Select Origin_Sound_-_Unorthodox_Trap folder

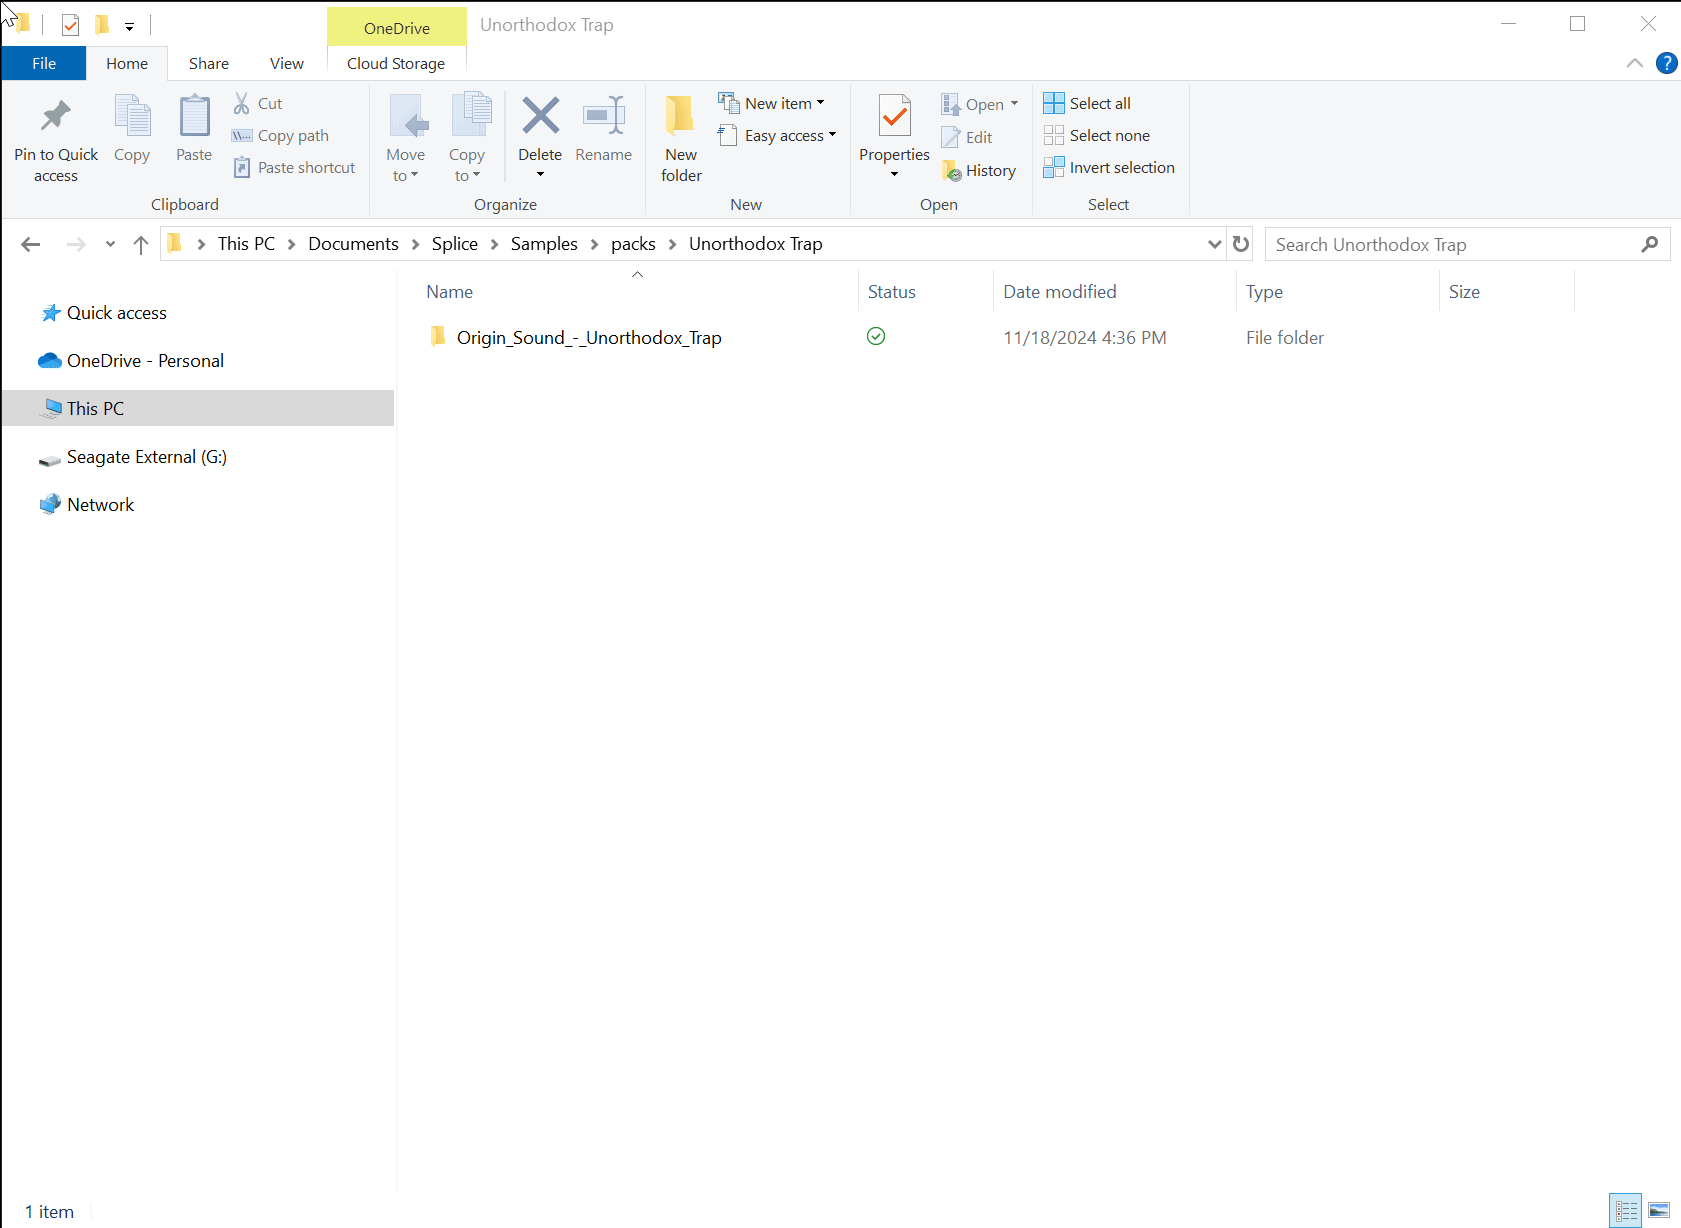coord(589,337)
